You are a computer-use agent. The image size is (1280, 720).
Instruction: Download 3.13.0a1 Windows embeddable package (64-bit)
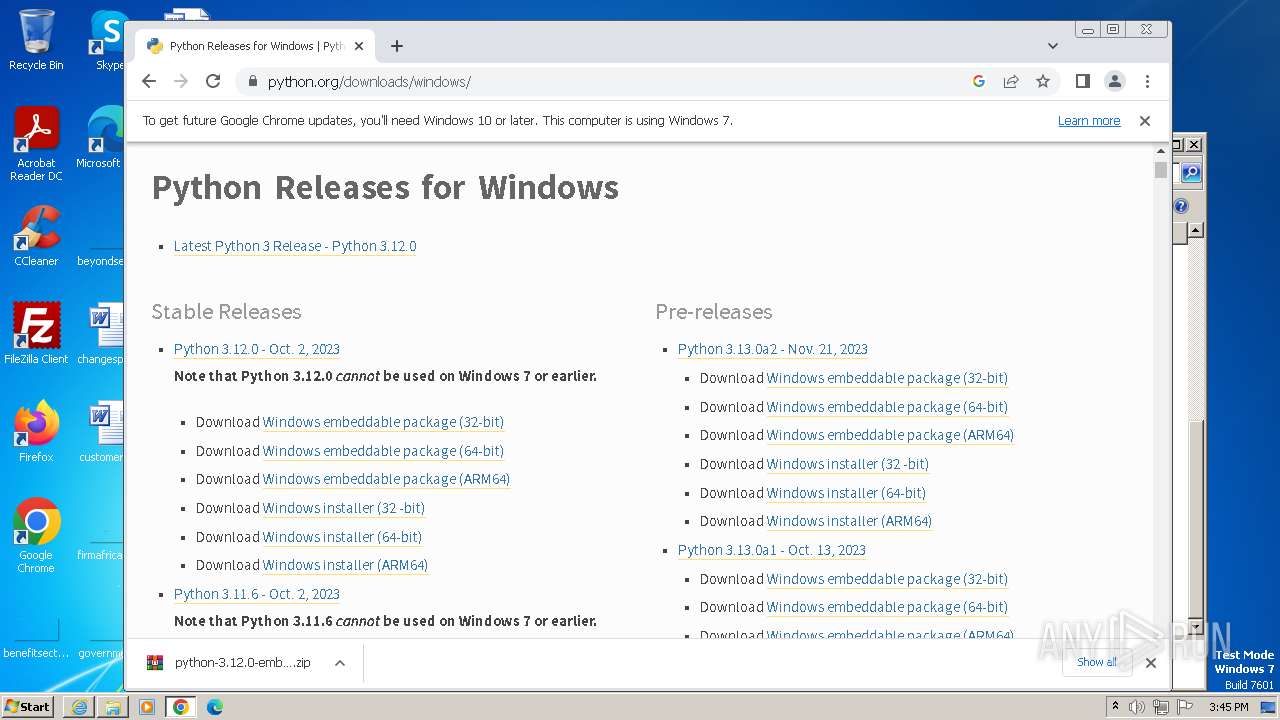[x=887, y=607]
